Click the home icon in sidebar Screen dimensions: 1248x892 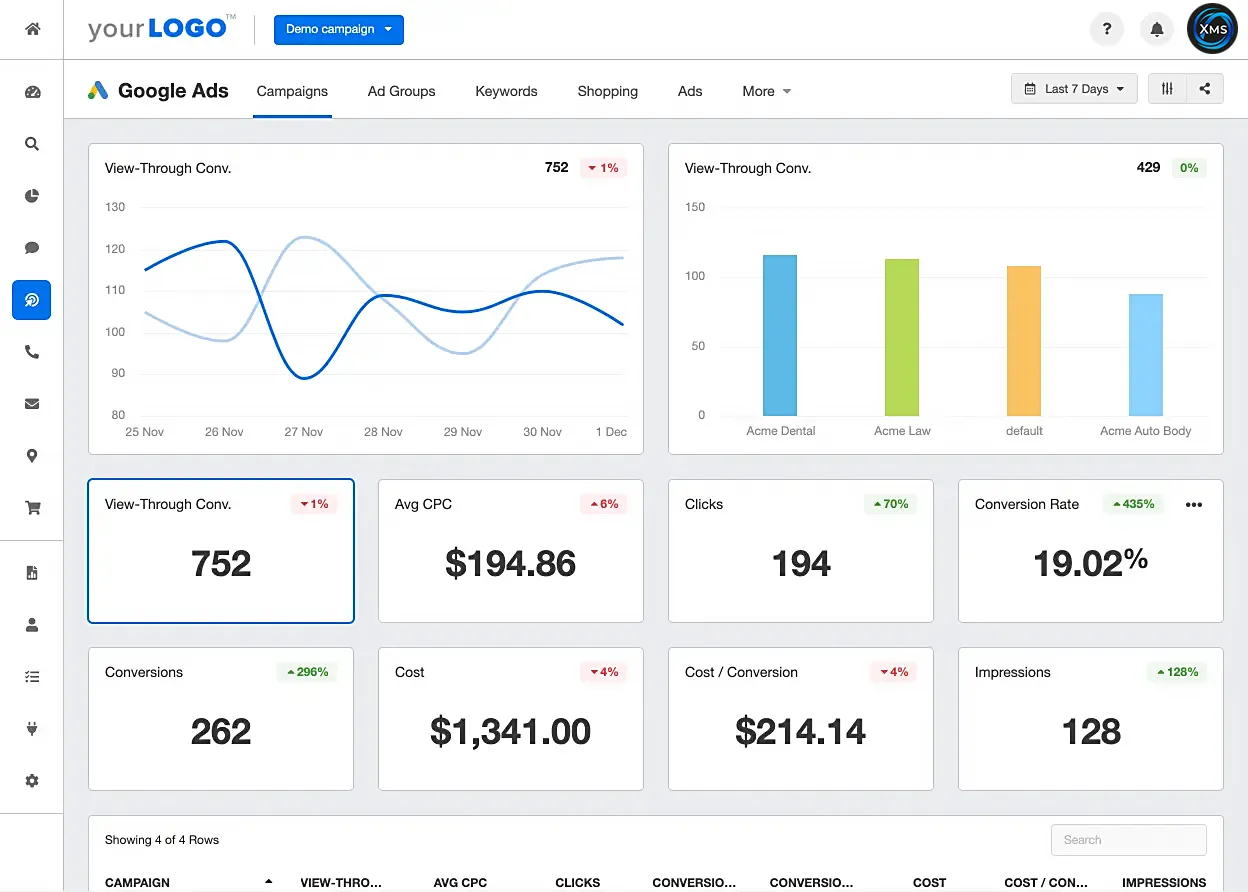pos(32,29)
